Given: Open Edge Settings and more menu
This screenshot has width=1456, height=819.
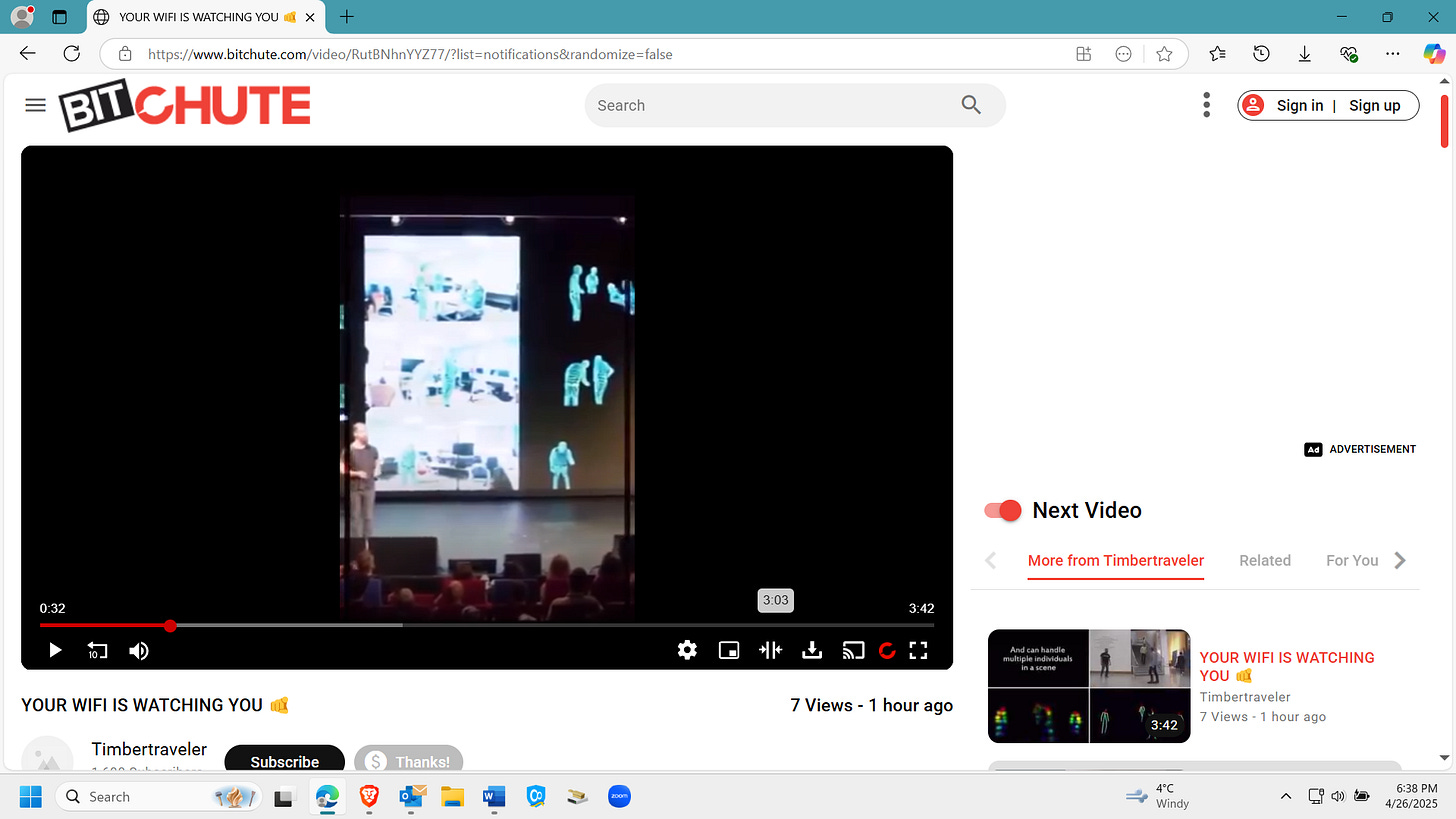Looking at the screenshot, I should (x=1393, y=54).
